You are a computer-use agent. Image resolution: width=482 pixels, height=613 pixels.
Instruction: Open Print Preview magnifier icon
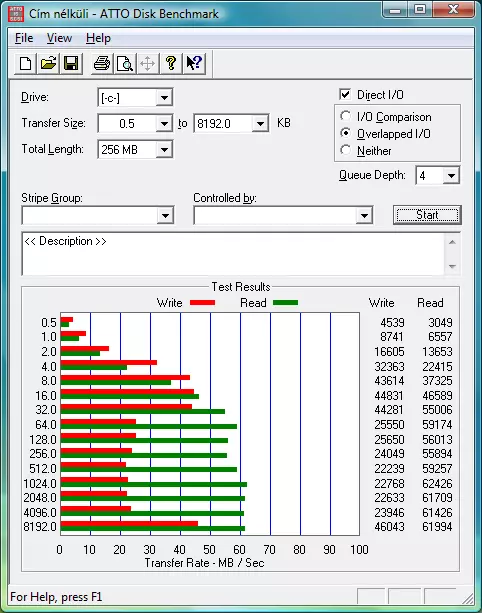pos(125,63)
